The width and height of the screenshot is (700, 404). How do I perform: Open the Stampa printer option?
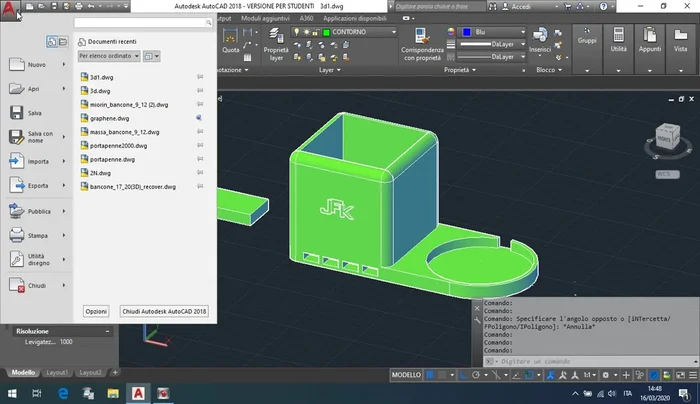pos(18,235)
